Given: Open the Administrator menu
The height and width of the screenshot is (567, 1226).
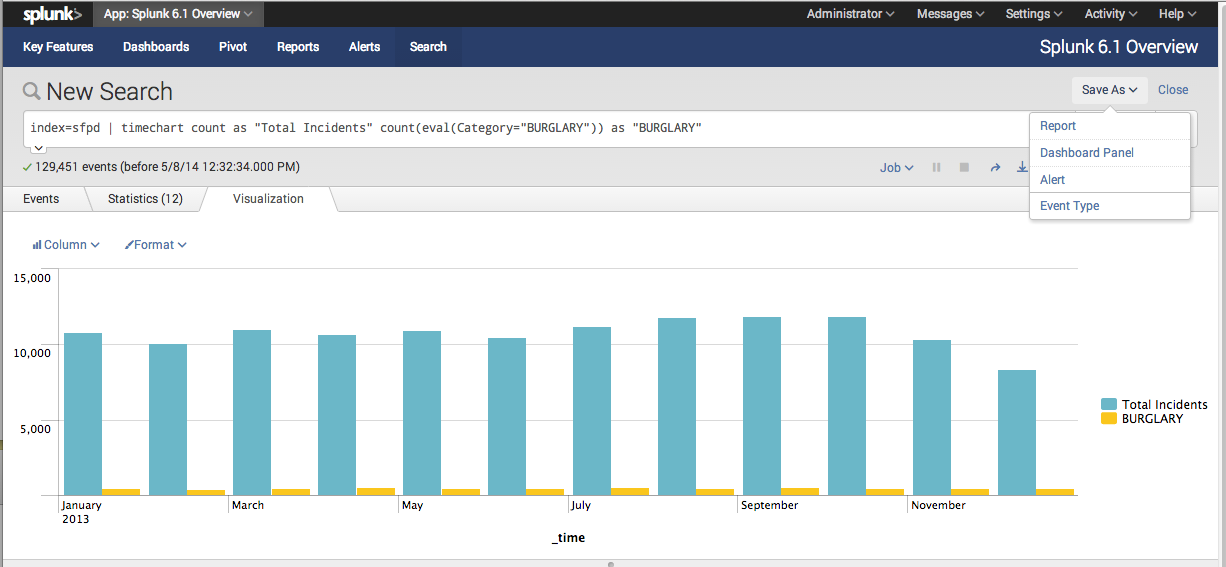Looking at the screenshot, I should tap(850, 14).
